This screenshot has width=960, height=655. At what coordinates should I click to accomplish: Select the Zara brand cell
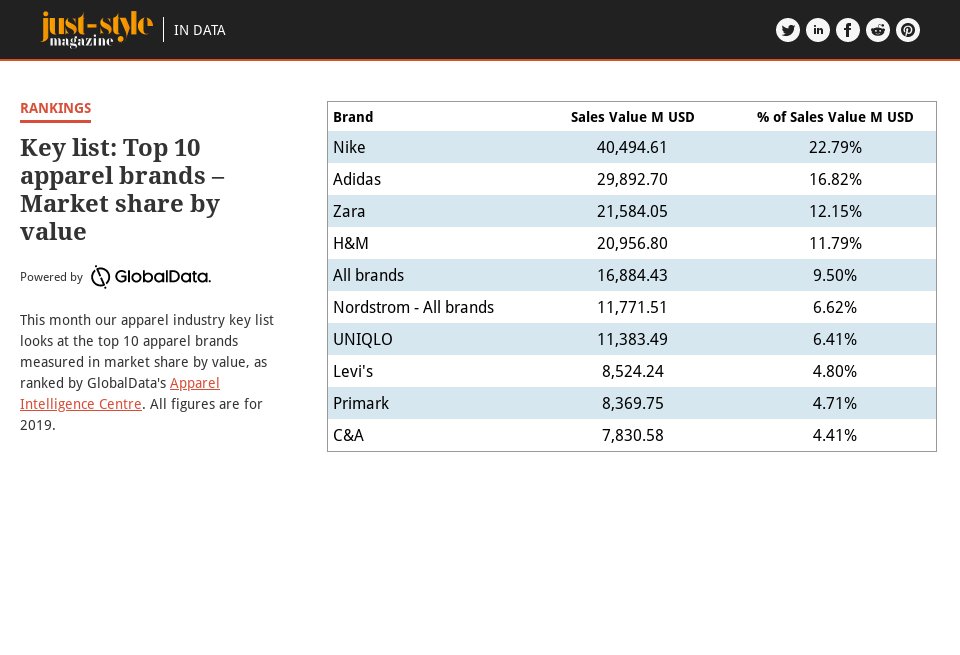click(x=349, y=211)
